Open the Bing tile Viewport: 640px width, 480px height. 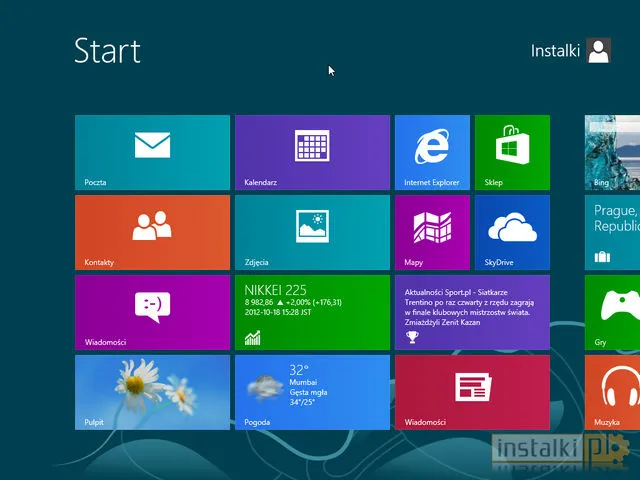(612, 152)
